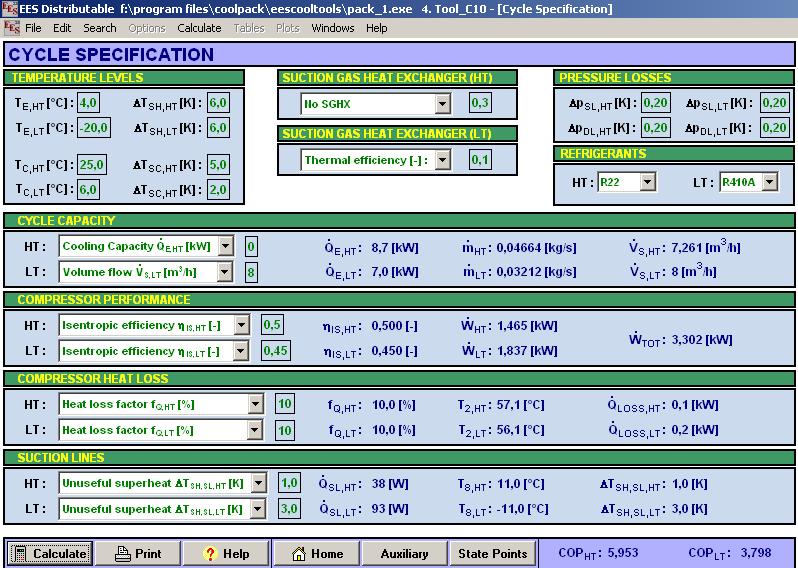This screenshot has height=568, width=798.
Task: Open the Search menu
Action: [x=100, y=28]
